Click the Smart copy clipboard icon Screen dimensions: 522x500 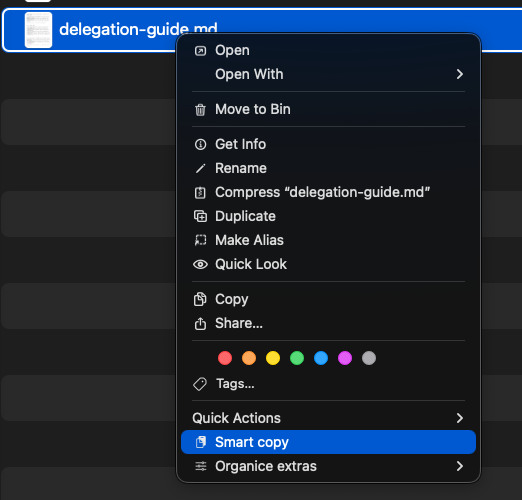(201, 442)
